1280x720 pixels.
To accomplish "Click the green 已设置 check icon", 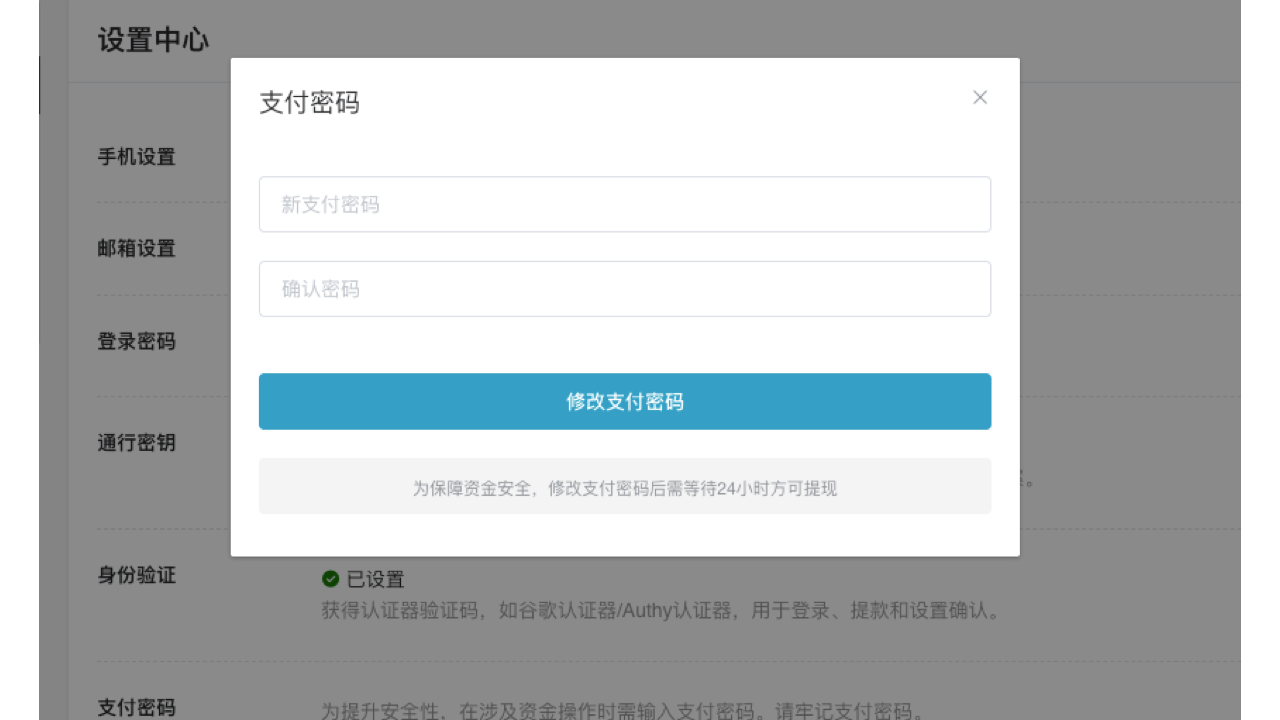I will (330, 579).
